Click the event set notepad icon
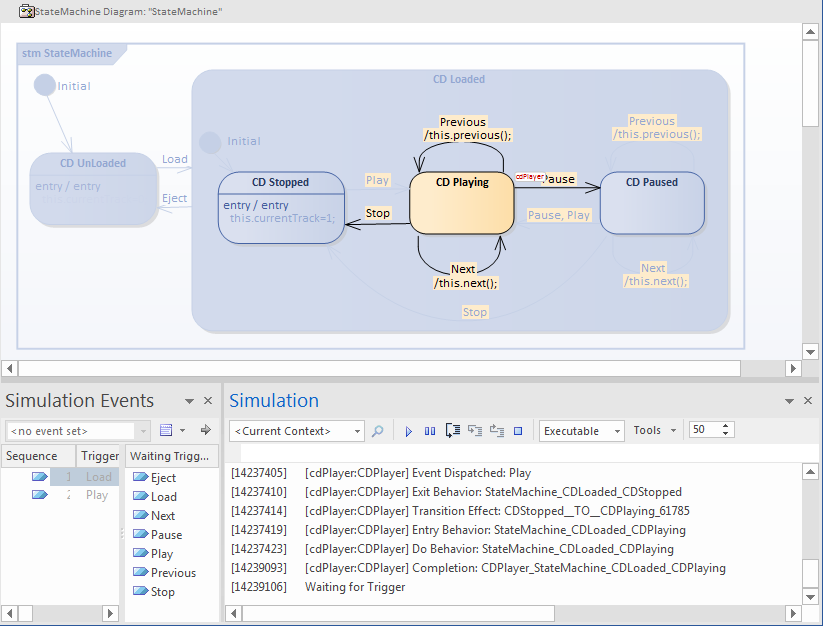Viewport: 823px width, 626px height. [x=165, y=429]
